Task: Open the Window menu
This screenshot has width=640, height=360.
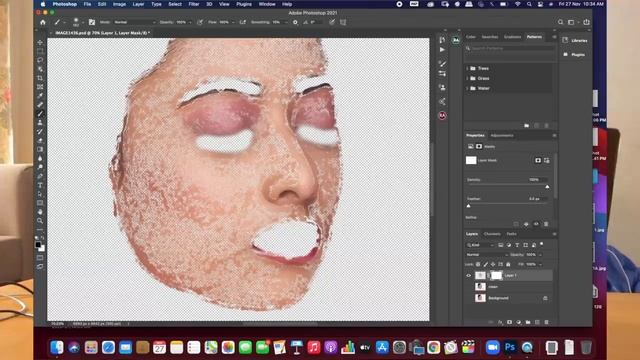Action: (267, 4)
